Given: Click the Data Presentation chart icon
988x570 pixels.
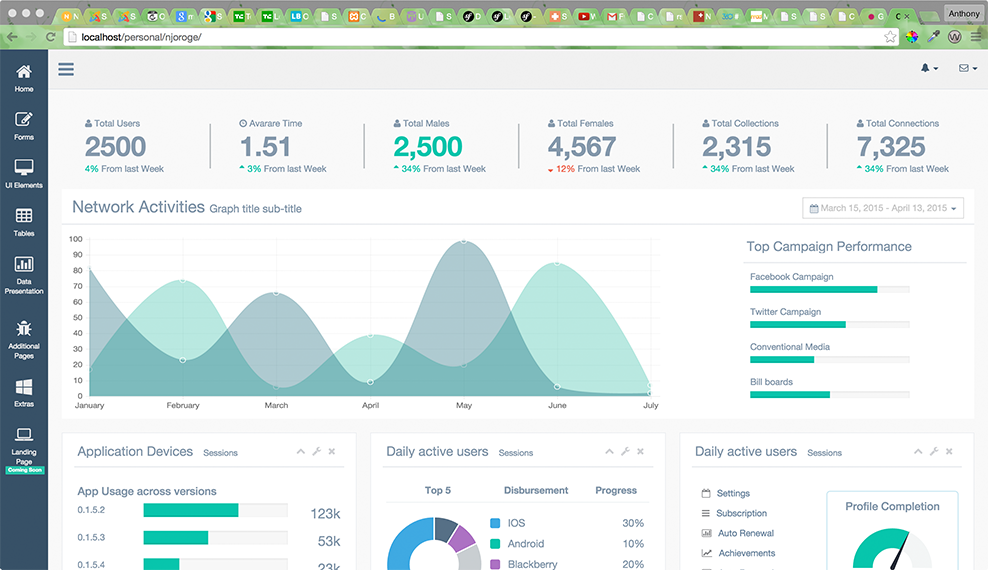Looking at the screenshot, I should 24,265.
